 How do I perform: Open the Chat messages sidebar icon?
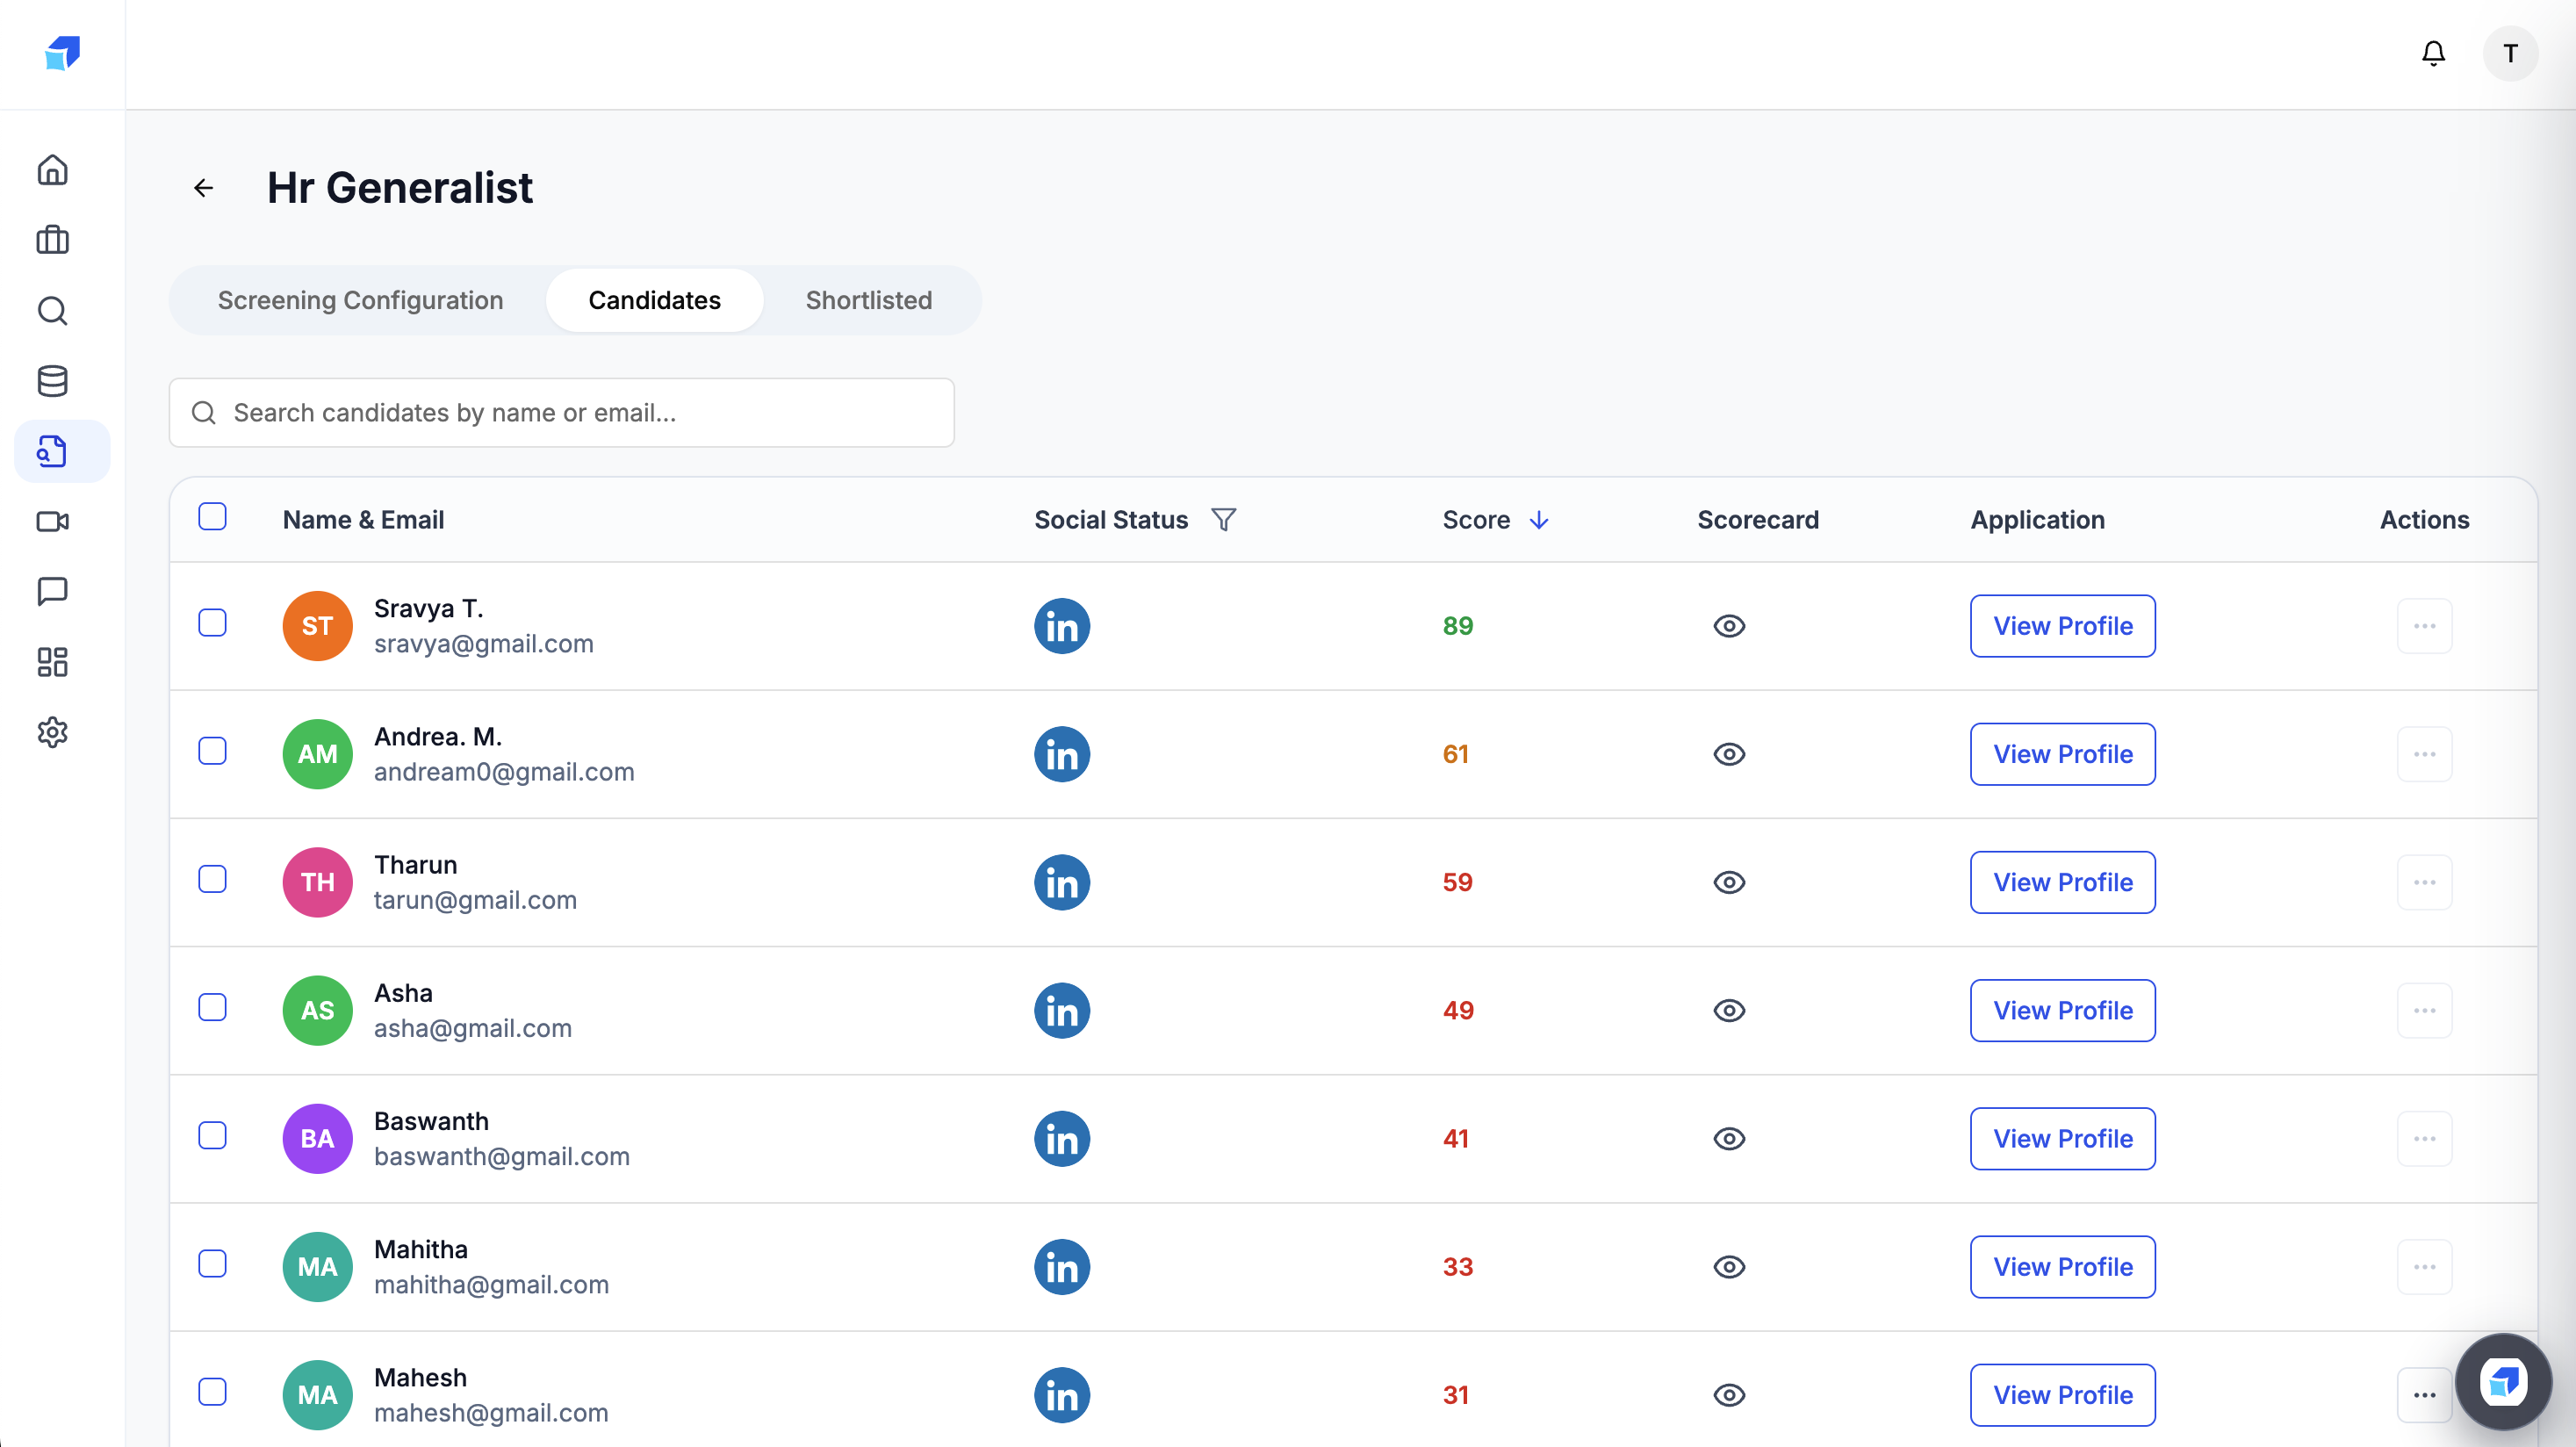coord(52,591)
